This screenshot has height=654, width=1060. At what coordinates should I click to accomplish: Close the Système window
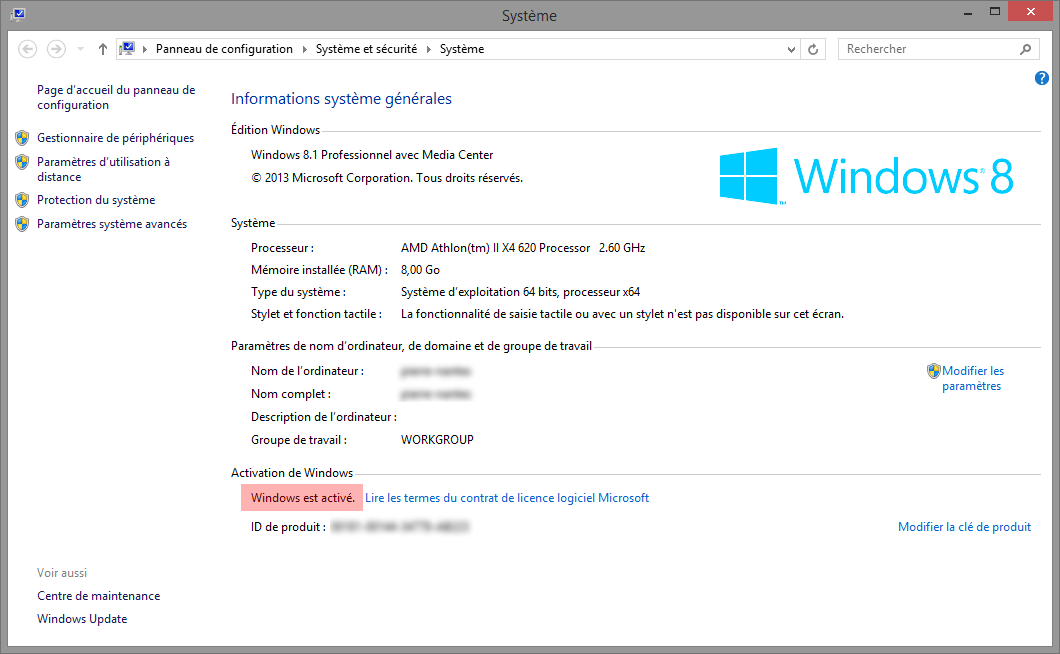1030,11
